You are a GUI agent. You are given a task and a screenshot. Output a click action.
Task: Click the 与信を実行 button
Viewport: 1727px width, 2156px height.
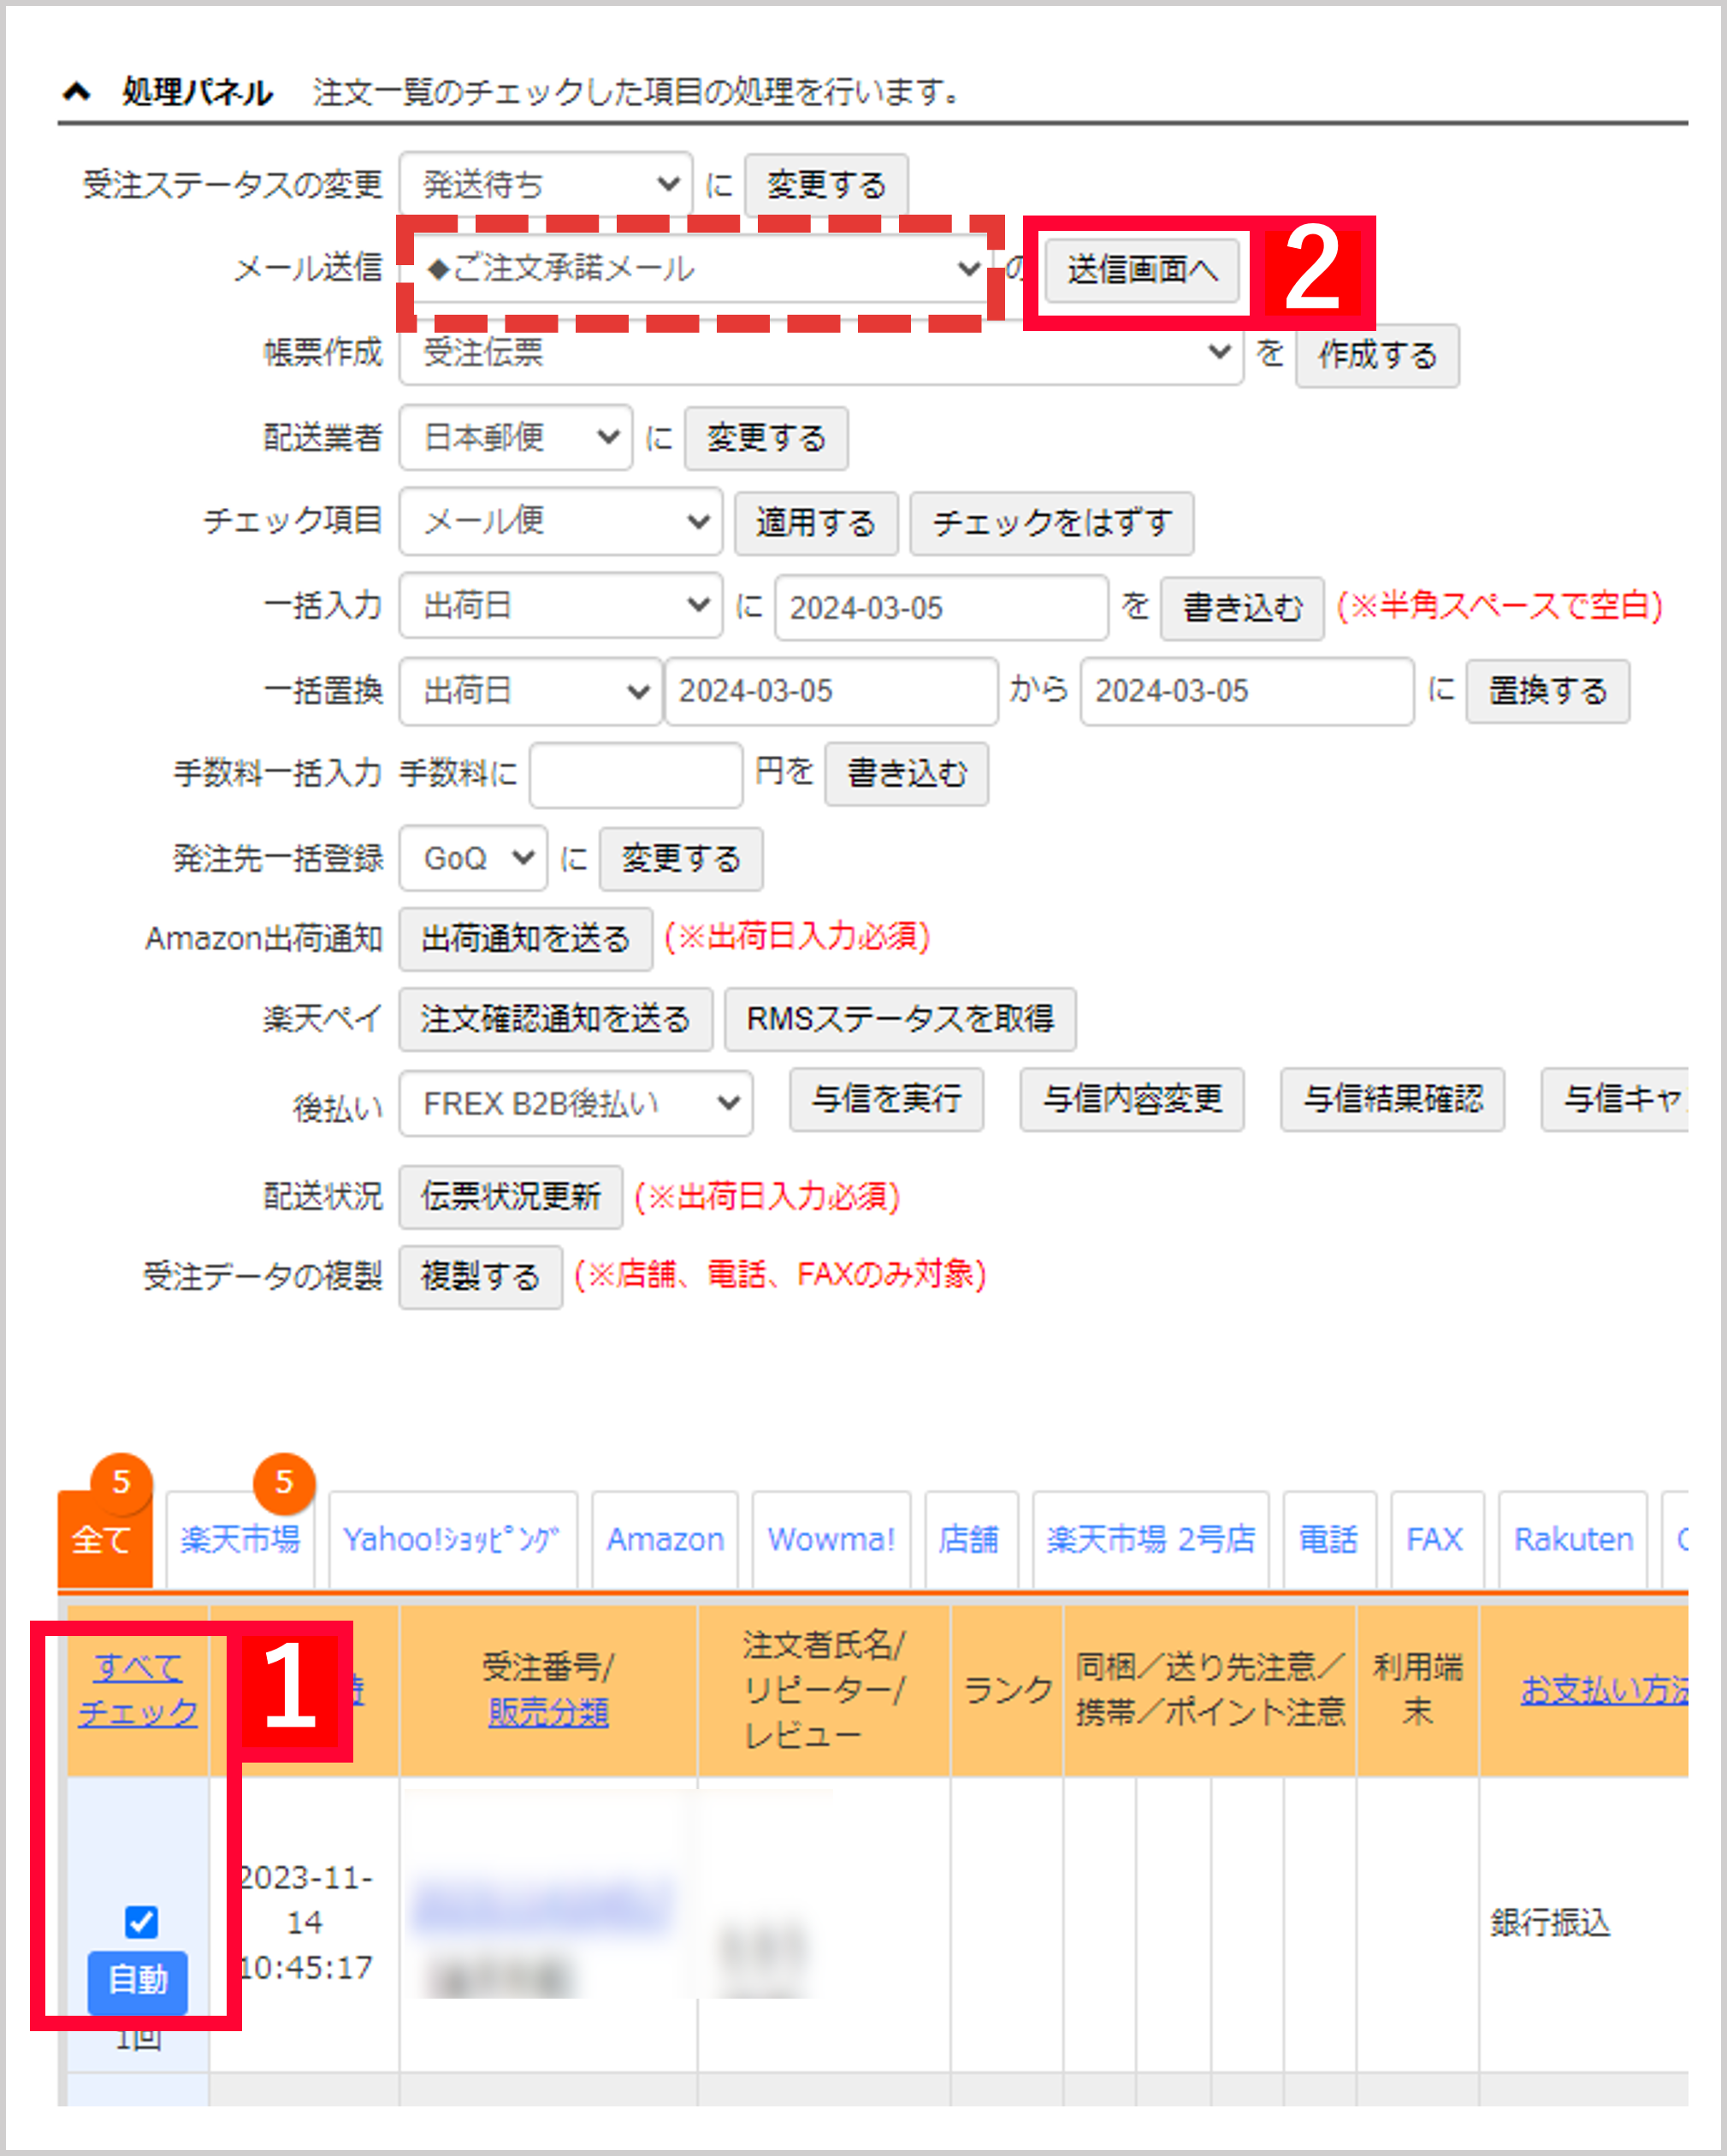pos(887,1099)
